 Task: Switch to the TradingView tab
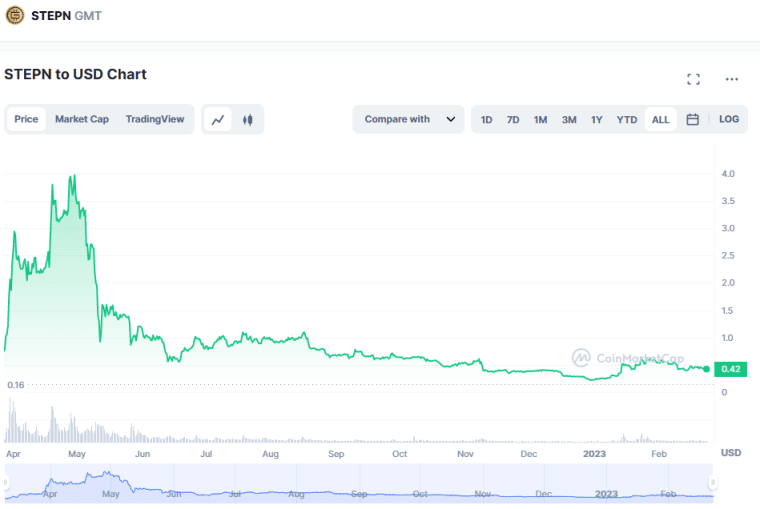155,119
